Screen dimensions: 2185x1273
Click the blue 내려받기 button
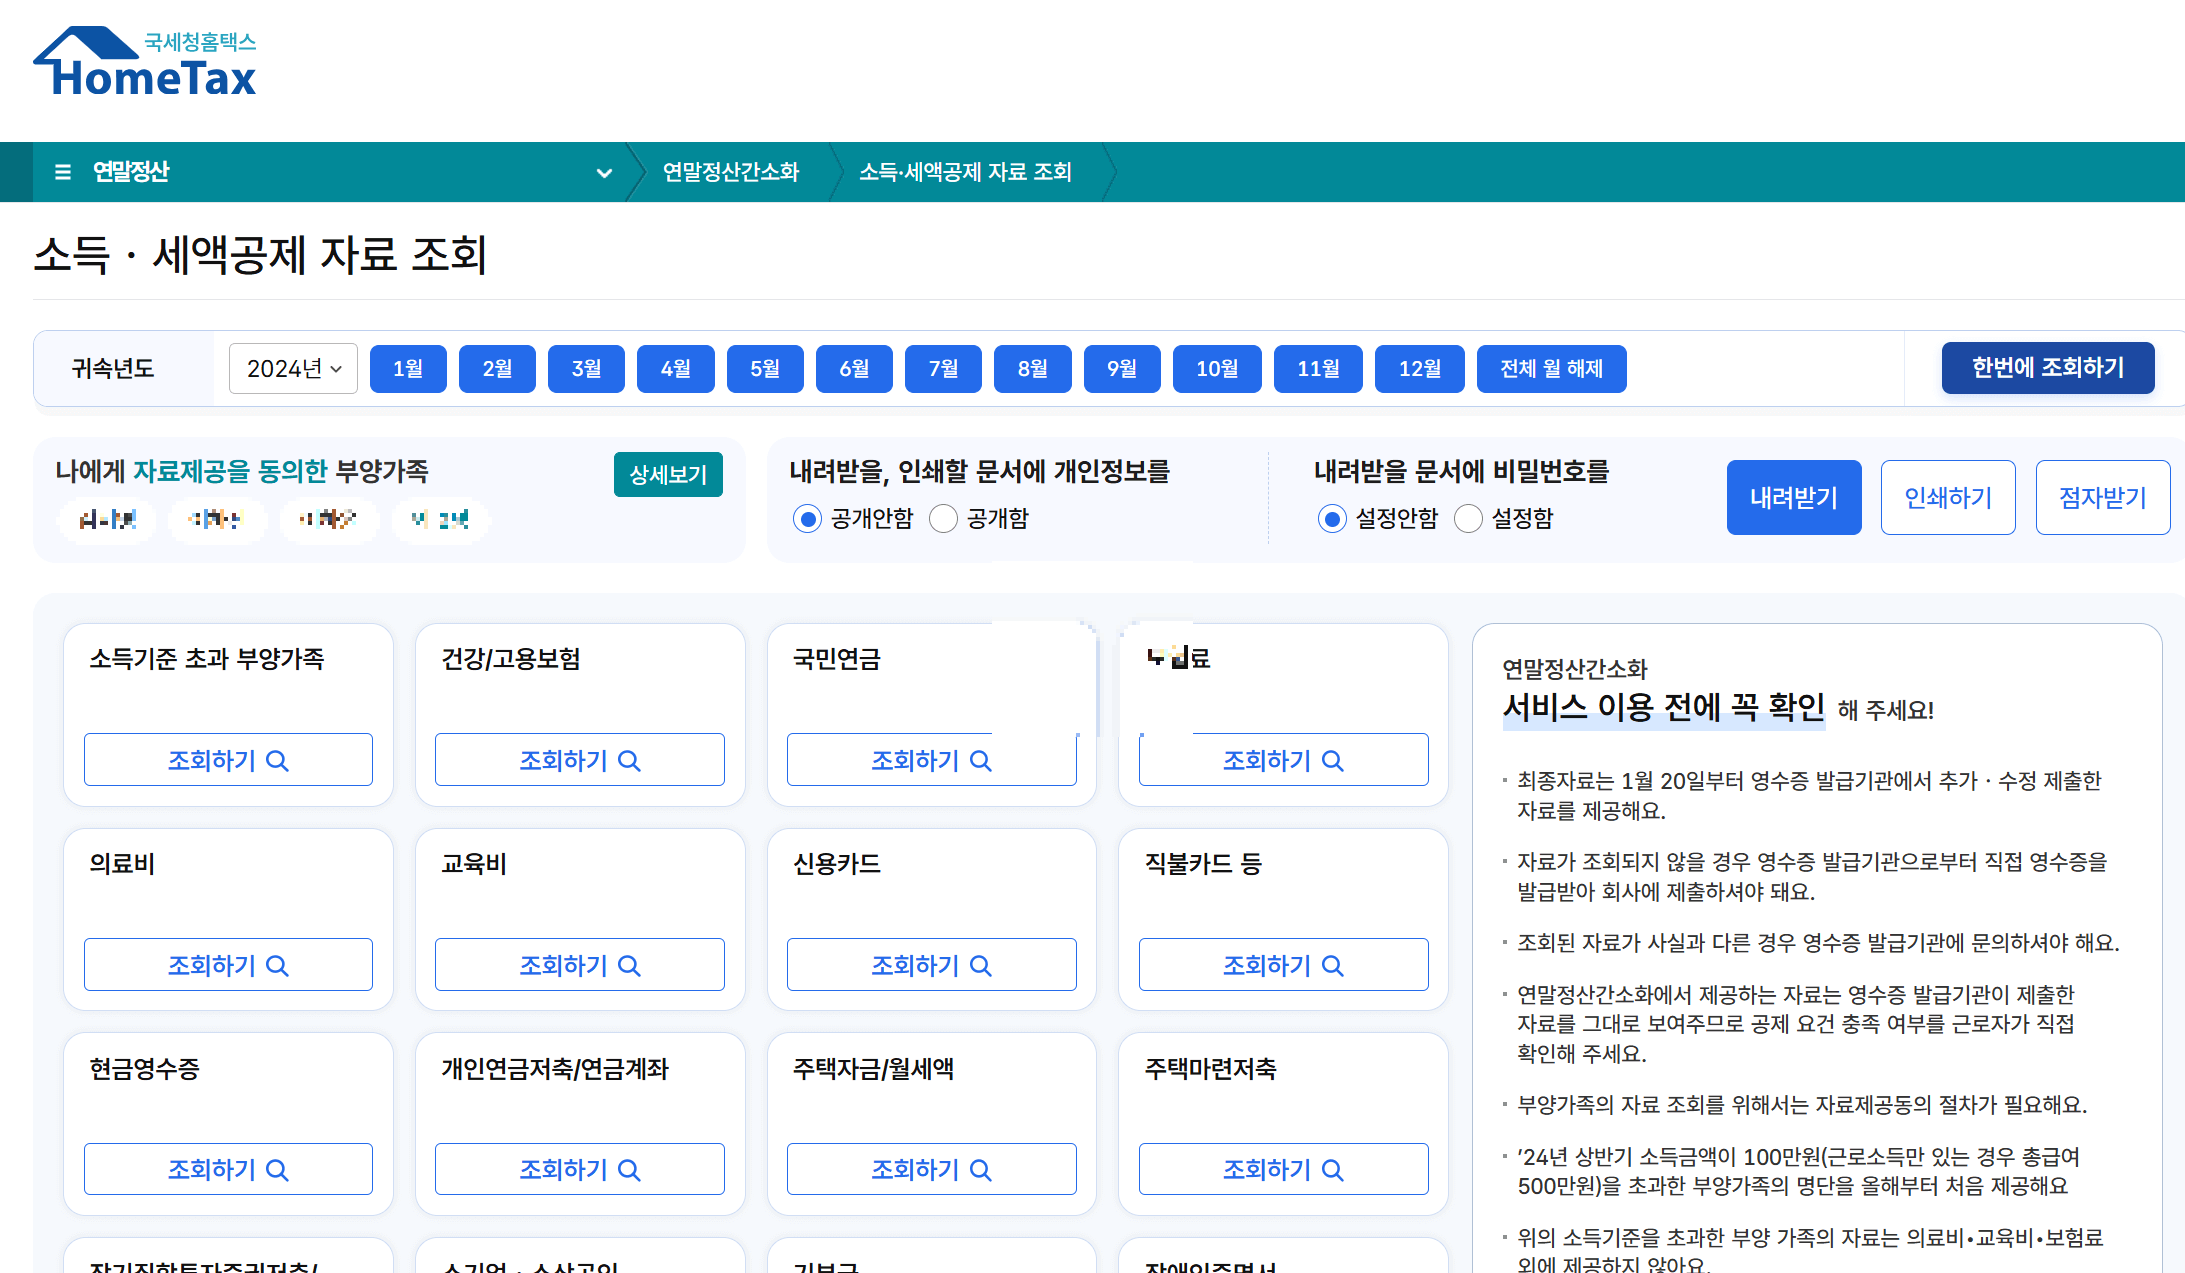click(1793, 497)
